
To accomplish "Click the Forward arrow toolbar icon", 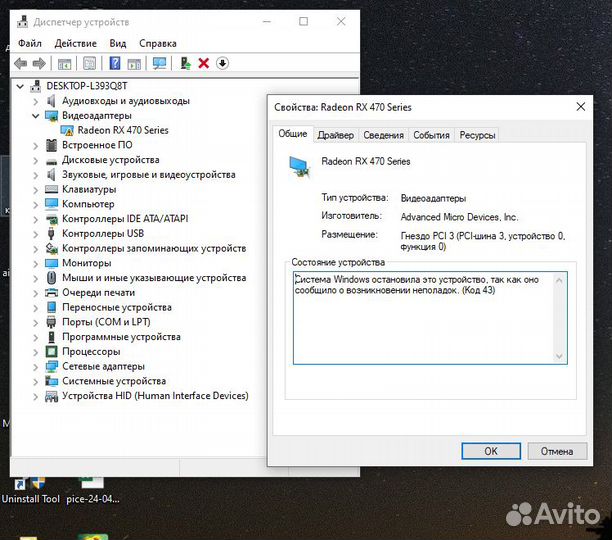I will (39, 63).
